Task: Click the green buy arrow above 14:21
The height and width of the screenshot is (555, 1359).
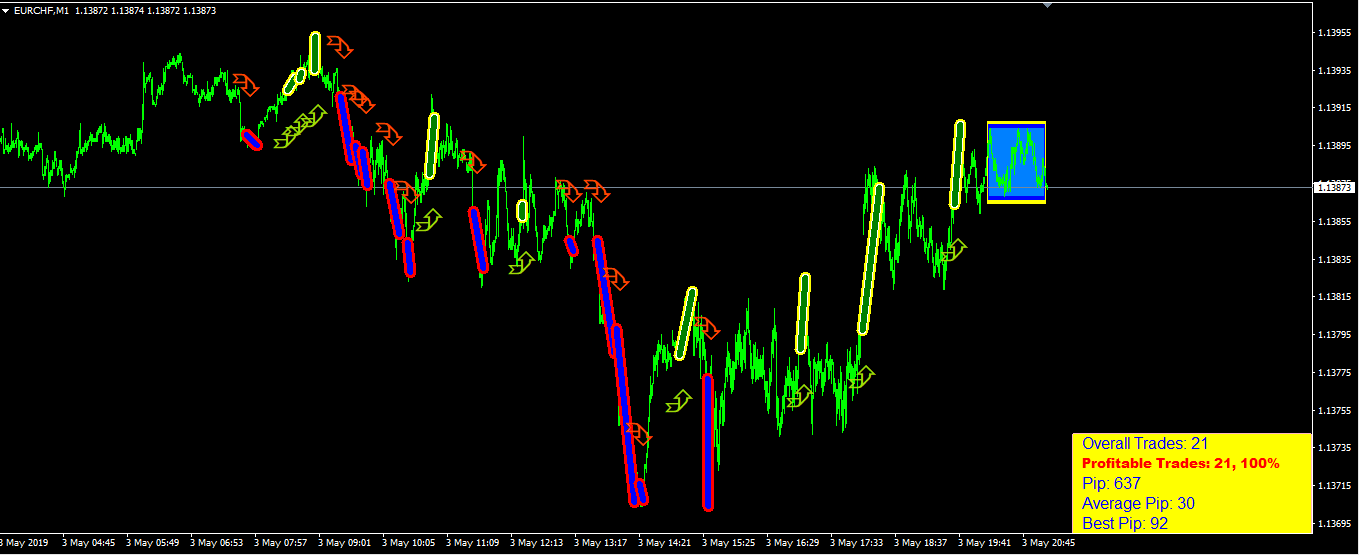Action: click(x=678, y=401)
